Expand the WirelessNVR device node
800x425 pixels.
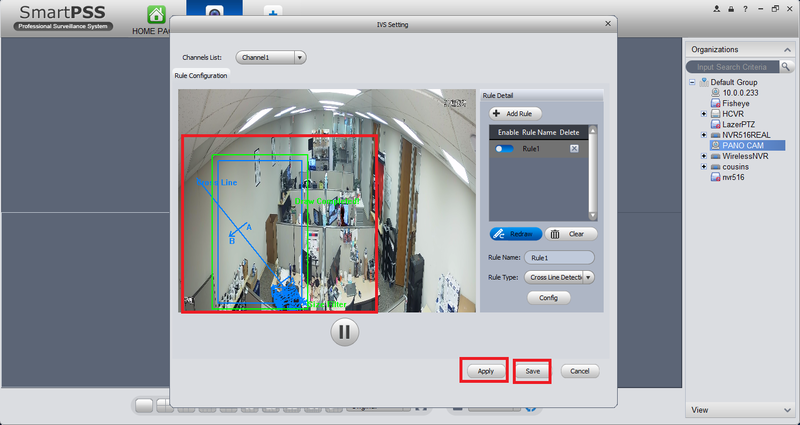click(x=704, y=156)
